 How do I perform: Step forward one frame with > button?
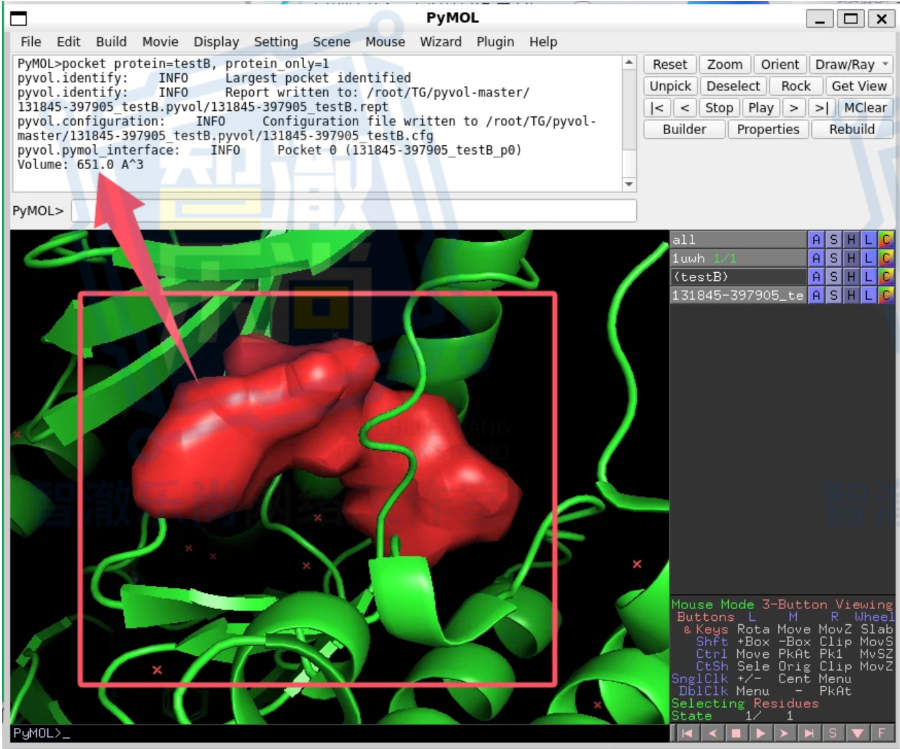click(793, 108)
